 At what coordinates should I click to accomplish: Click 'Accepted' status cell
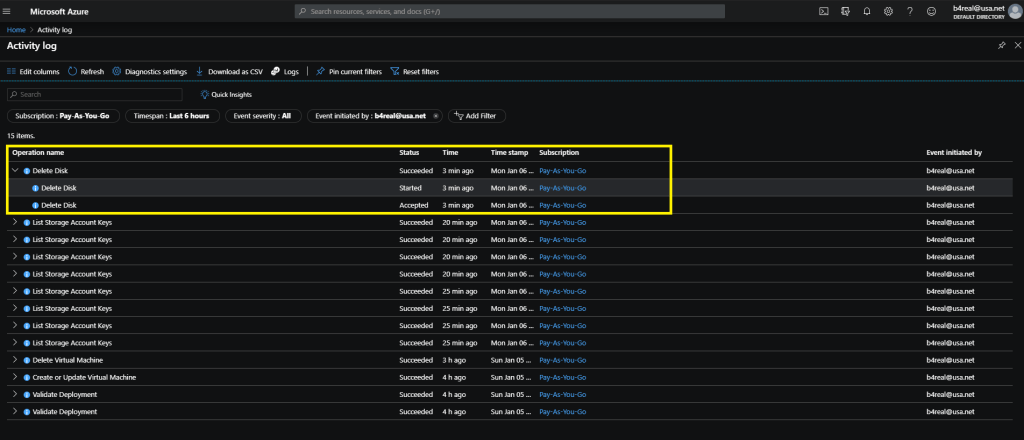point(414,205)
